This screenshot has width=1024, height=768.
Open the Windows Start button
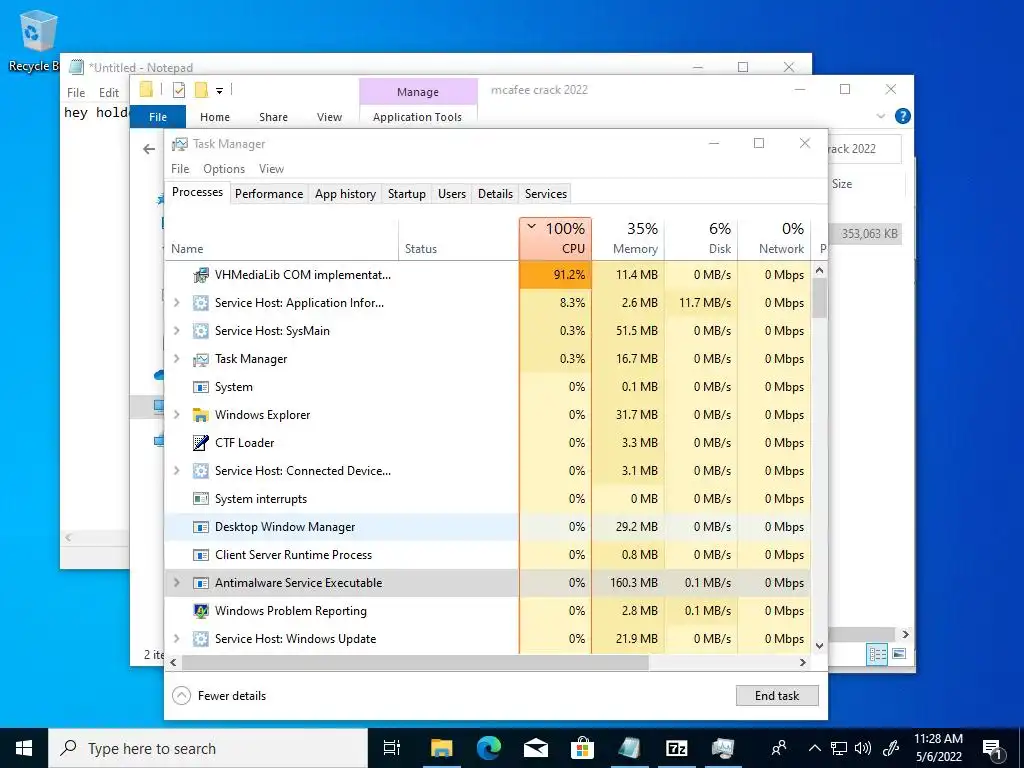coord(24,748)
